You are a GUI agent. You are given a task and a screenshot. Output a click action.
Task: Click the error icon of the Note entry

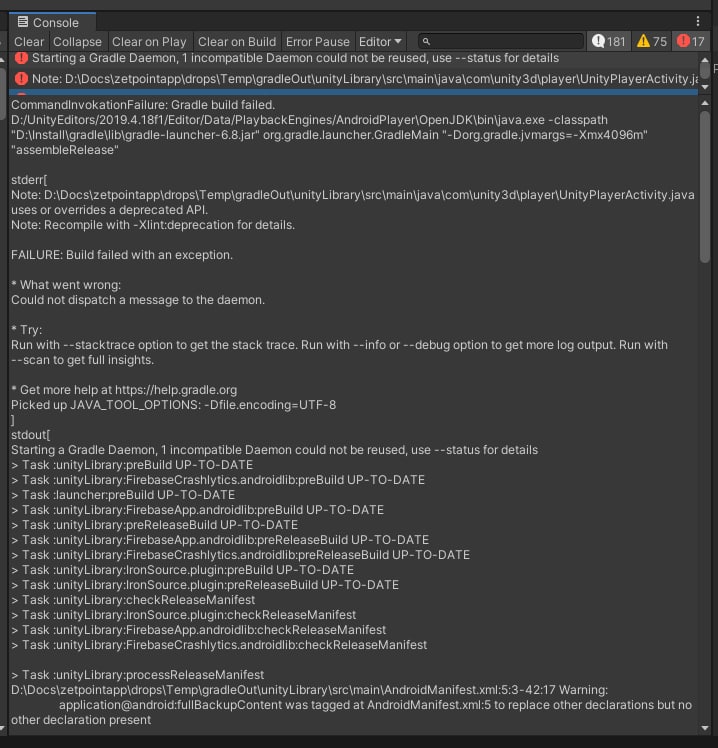click(x=21, y=79)
